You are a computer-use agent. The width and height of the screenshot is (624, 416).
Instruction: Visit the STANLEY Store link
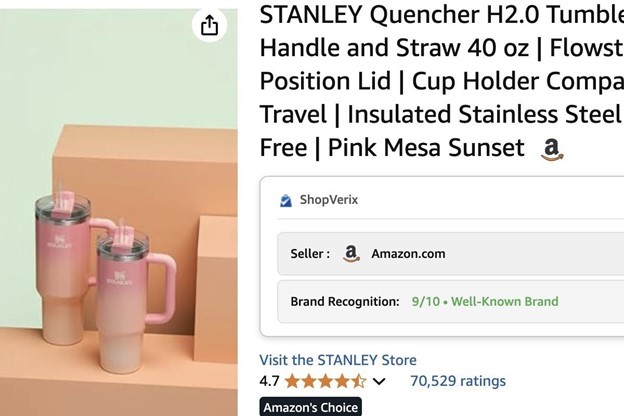pyautogui.click(x=338, y=360)
